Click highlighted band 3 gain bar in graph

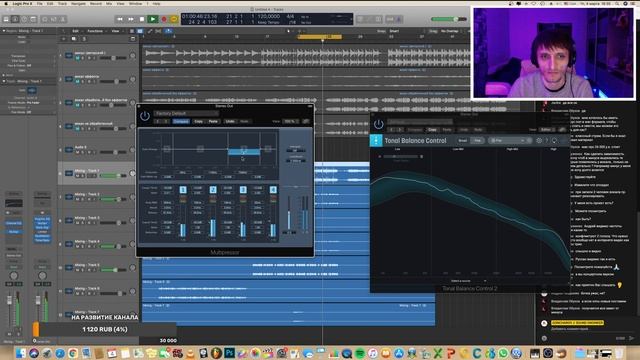click(244, 152)
